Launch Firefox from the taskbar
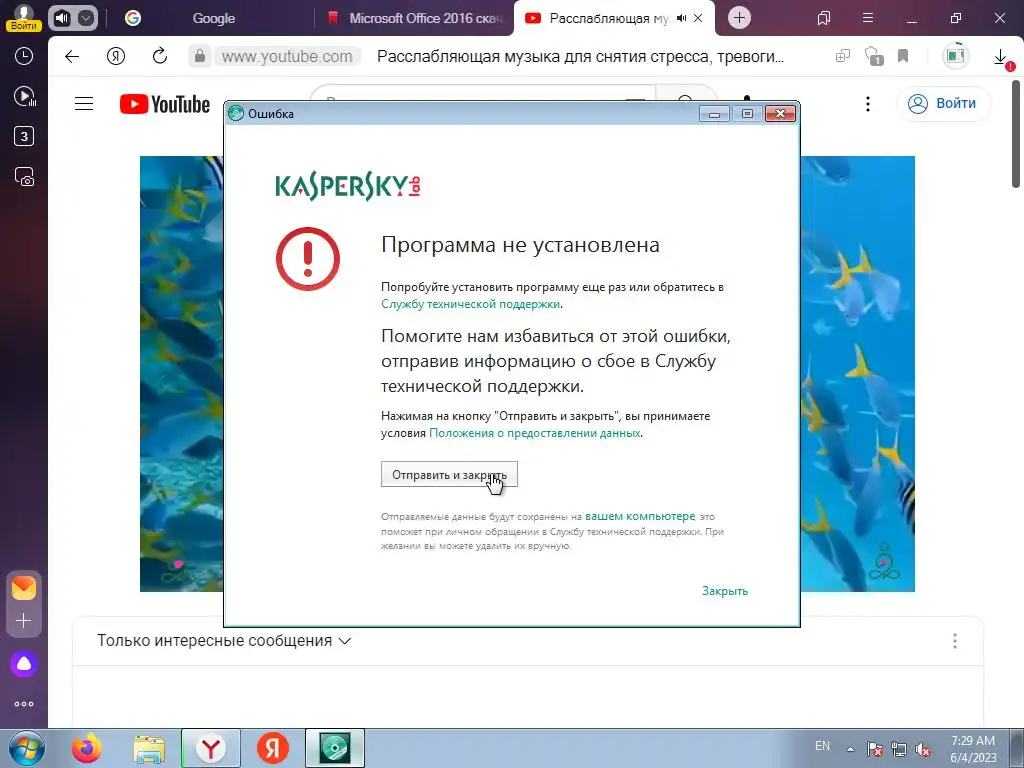The height and width of the screenshot is (768, 1024). 87,748
